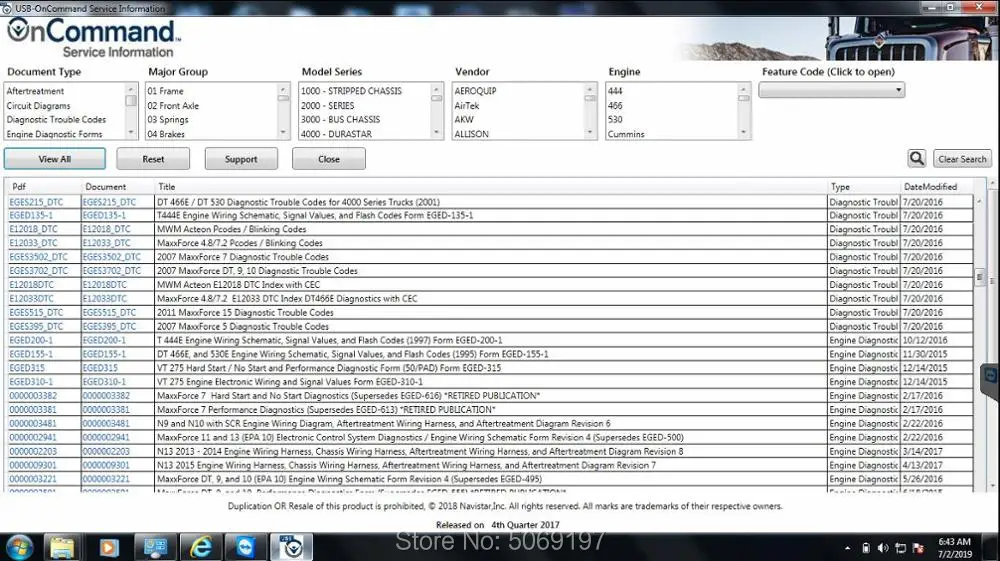Select engine 444 in Engine list
Image resolution: width=1000 pixels, height=561 pixels.
[x=615, y=91]
